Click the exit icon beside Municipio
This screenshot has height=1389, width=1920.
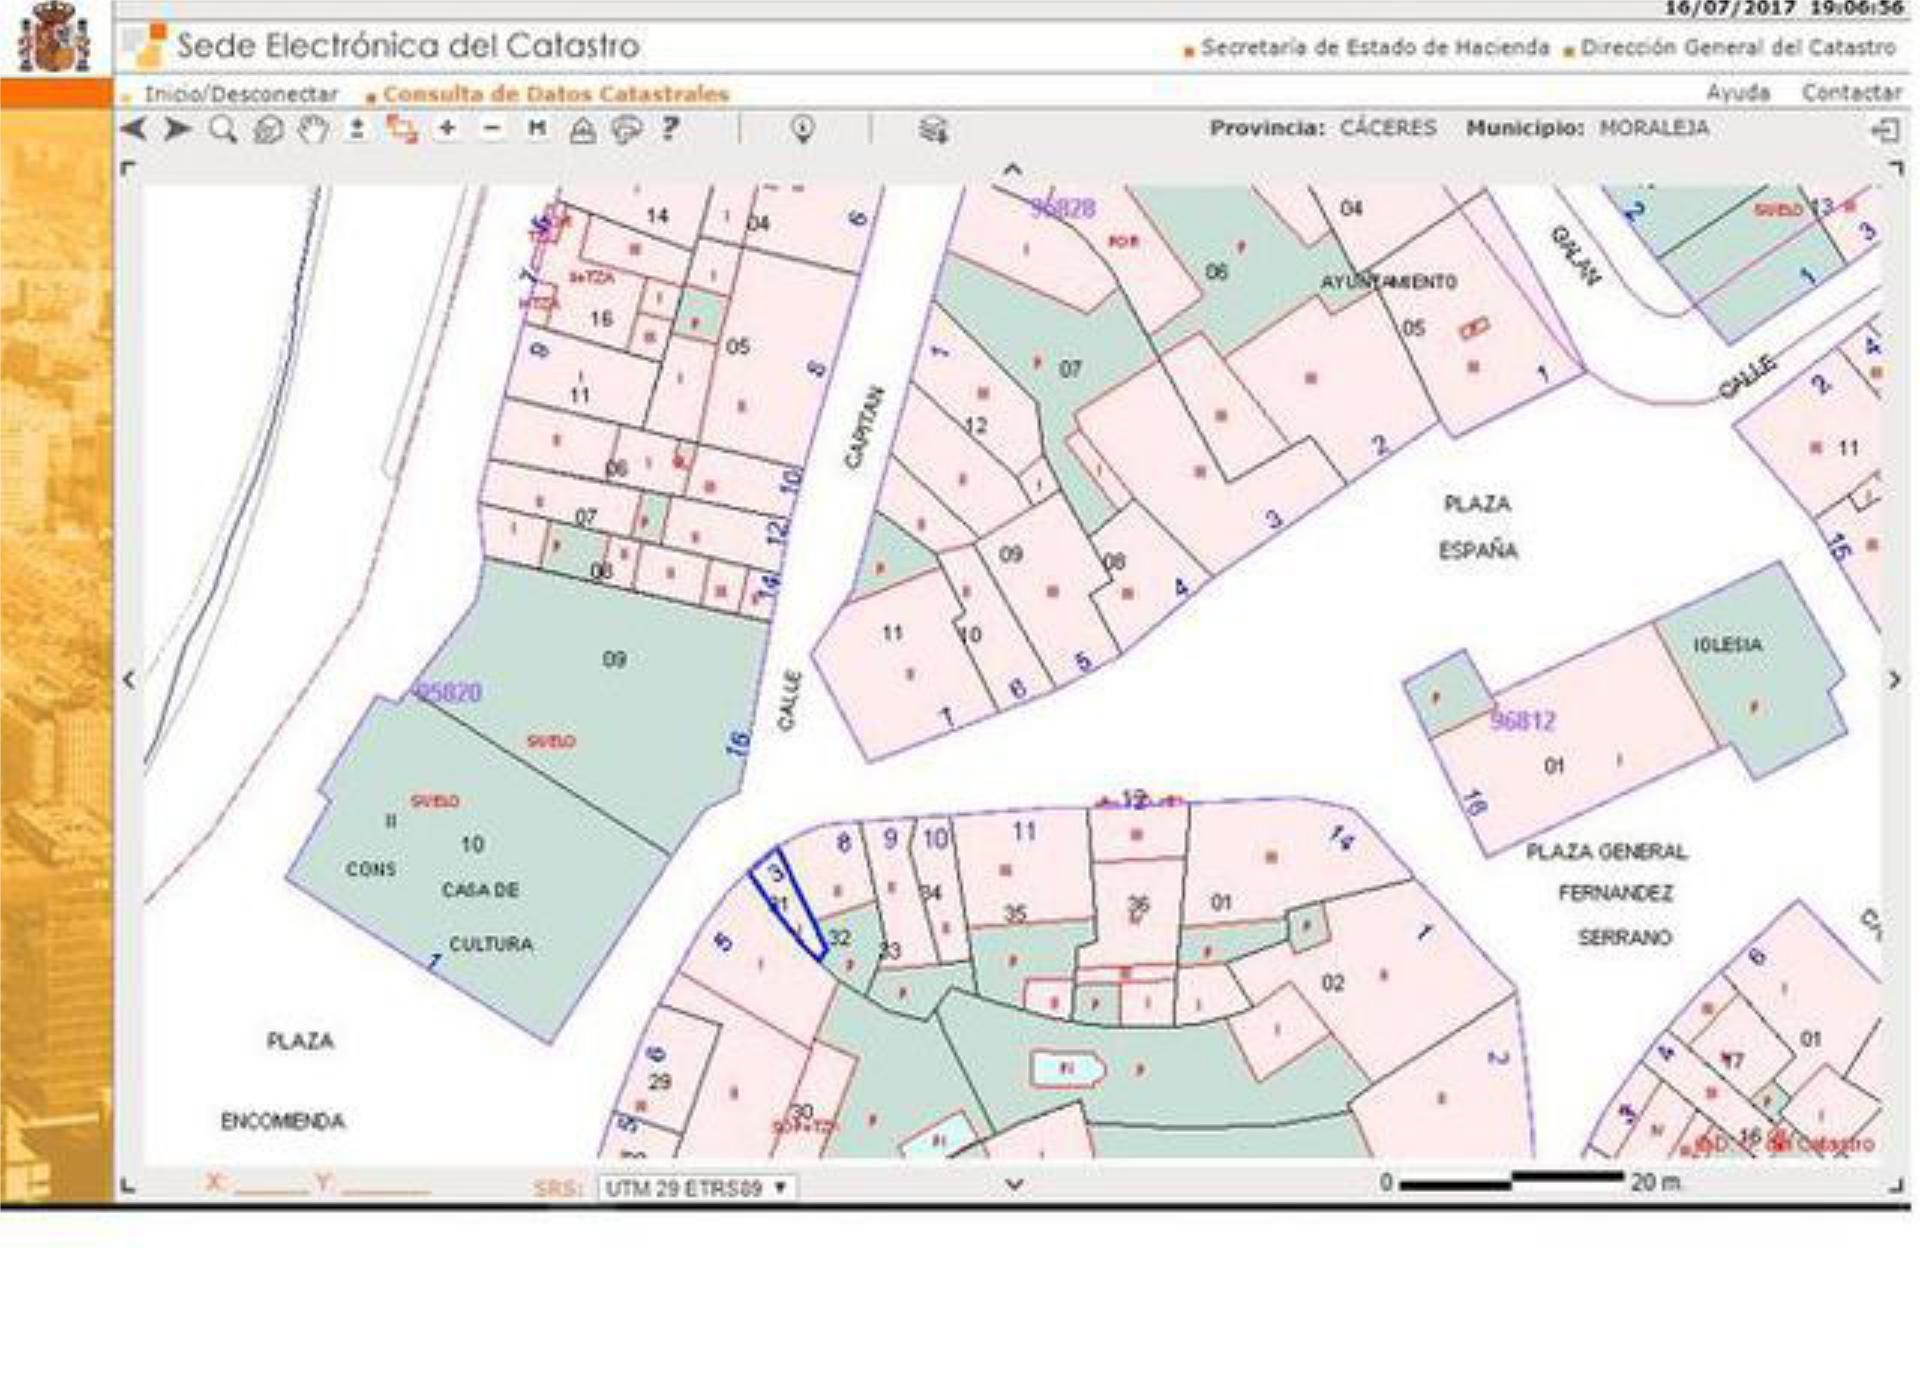(1885, 130)
